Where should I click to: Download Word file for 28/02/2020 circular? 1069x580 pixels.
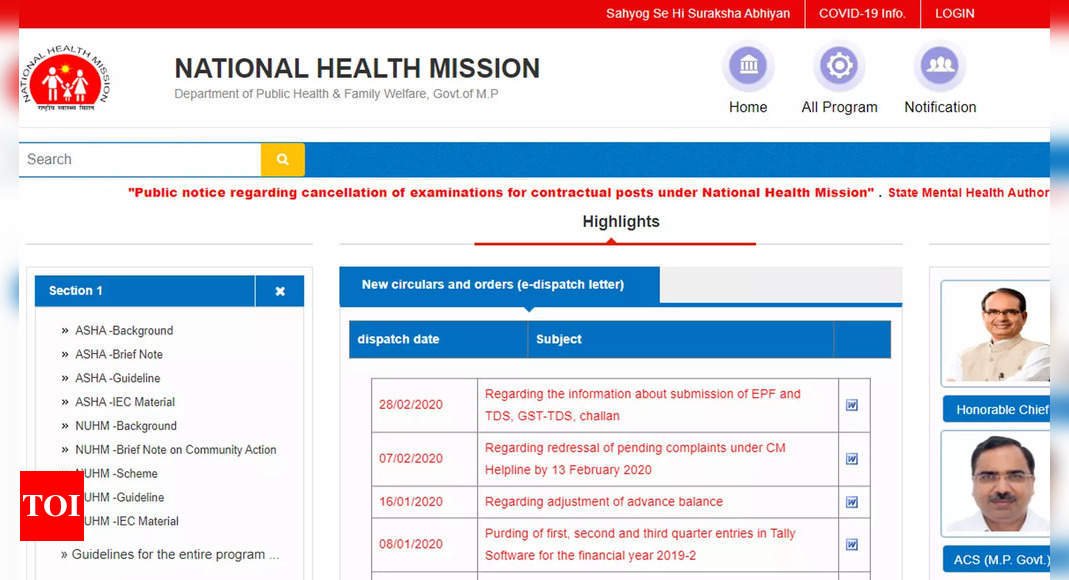click(x=852, y=405)
